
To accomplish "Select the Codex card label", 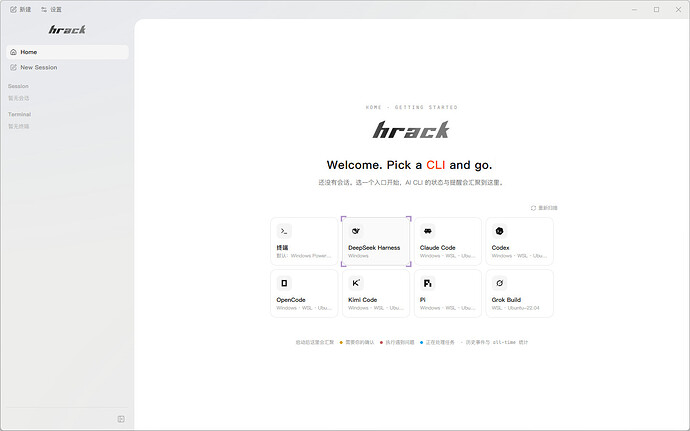I will [x=500, y=248].
